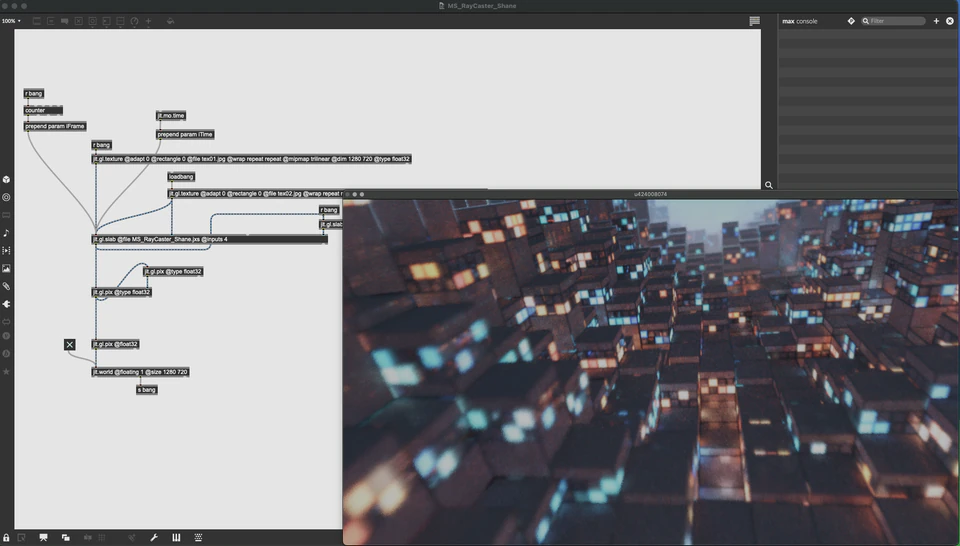Image resolution: width=960 pixels, height=546 pixels.
Task: Open the zoom level 100% dropdown
Action: pos(10,21)
